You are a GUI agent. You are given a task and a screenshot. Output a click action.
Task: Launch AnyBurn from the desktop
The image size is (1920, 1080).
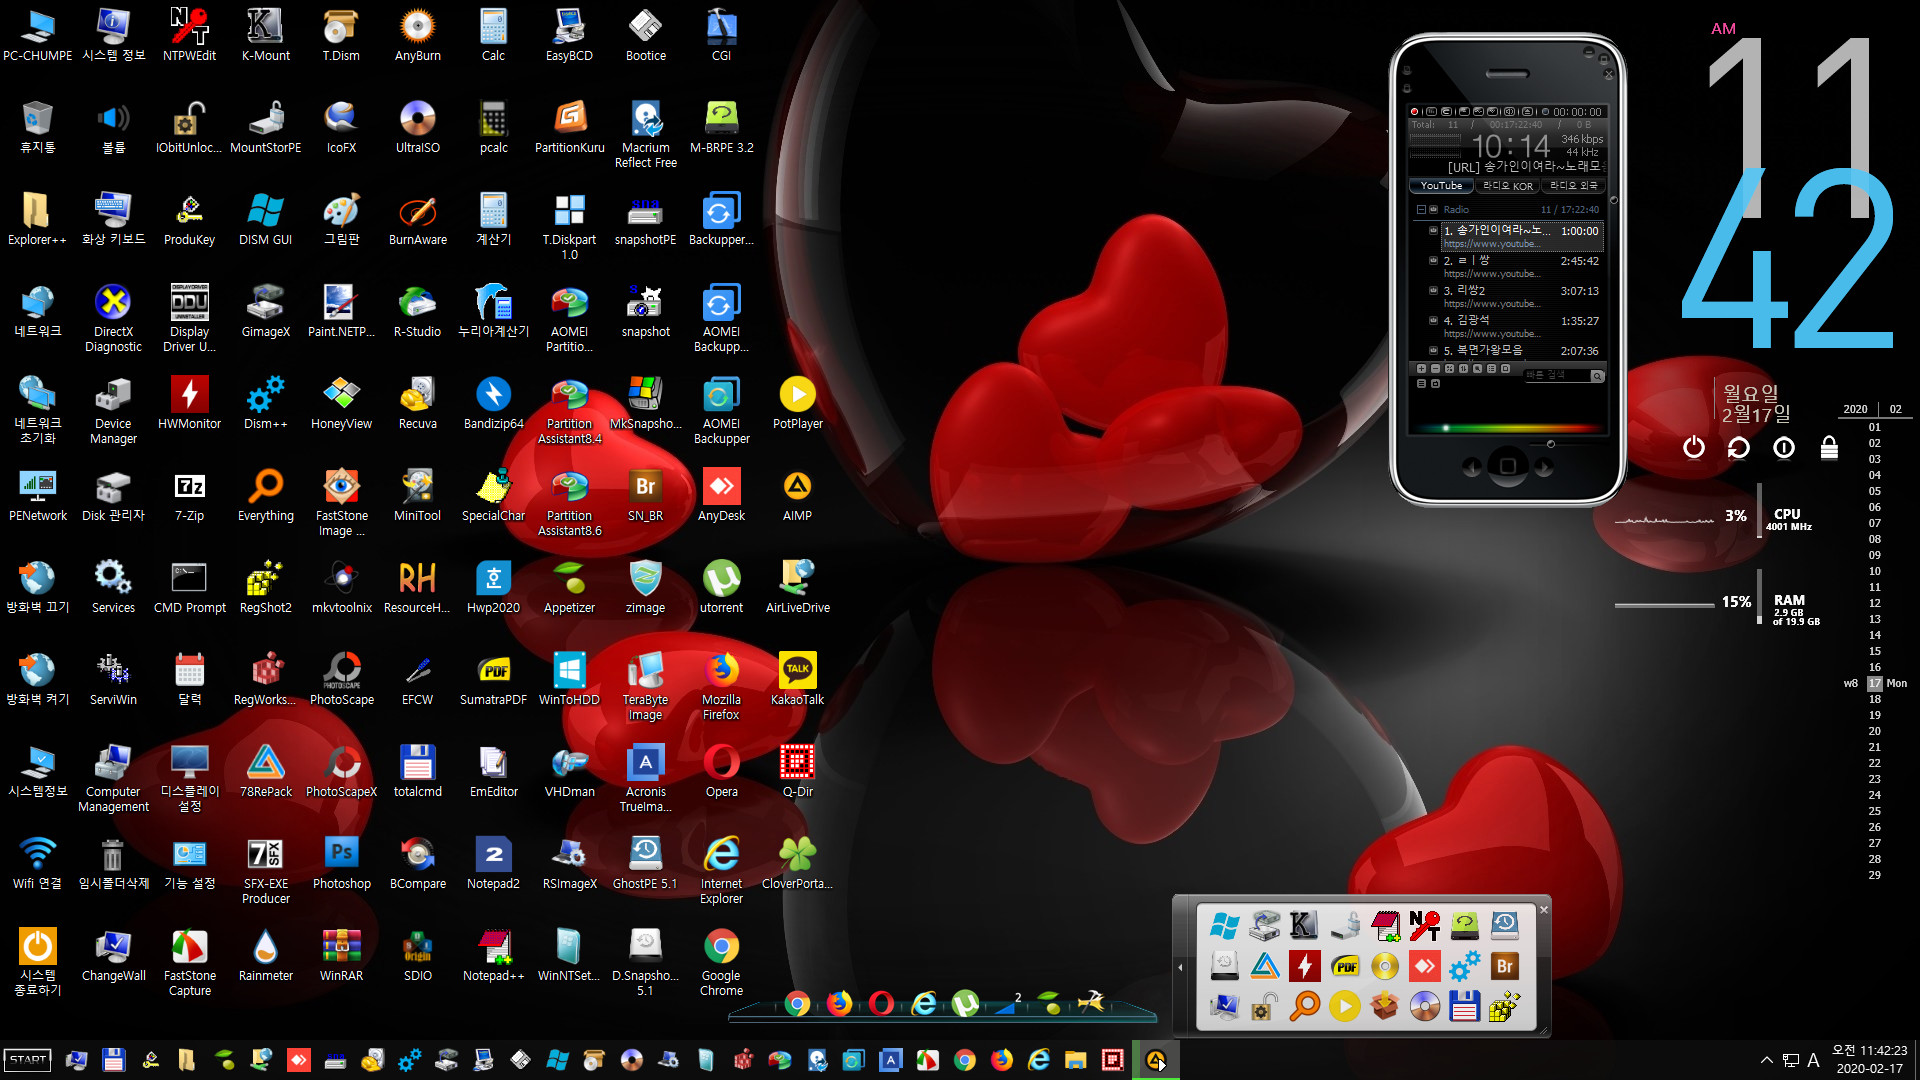pos(417,35)
